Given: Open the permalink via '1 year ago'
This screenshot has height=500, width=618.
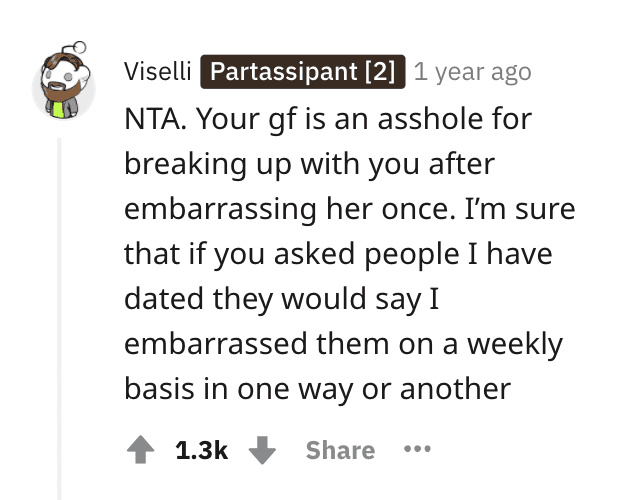Looking at the screenshot, I should 473,72.
